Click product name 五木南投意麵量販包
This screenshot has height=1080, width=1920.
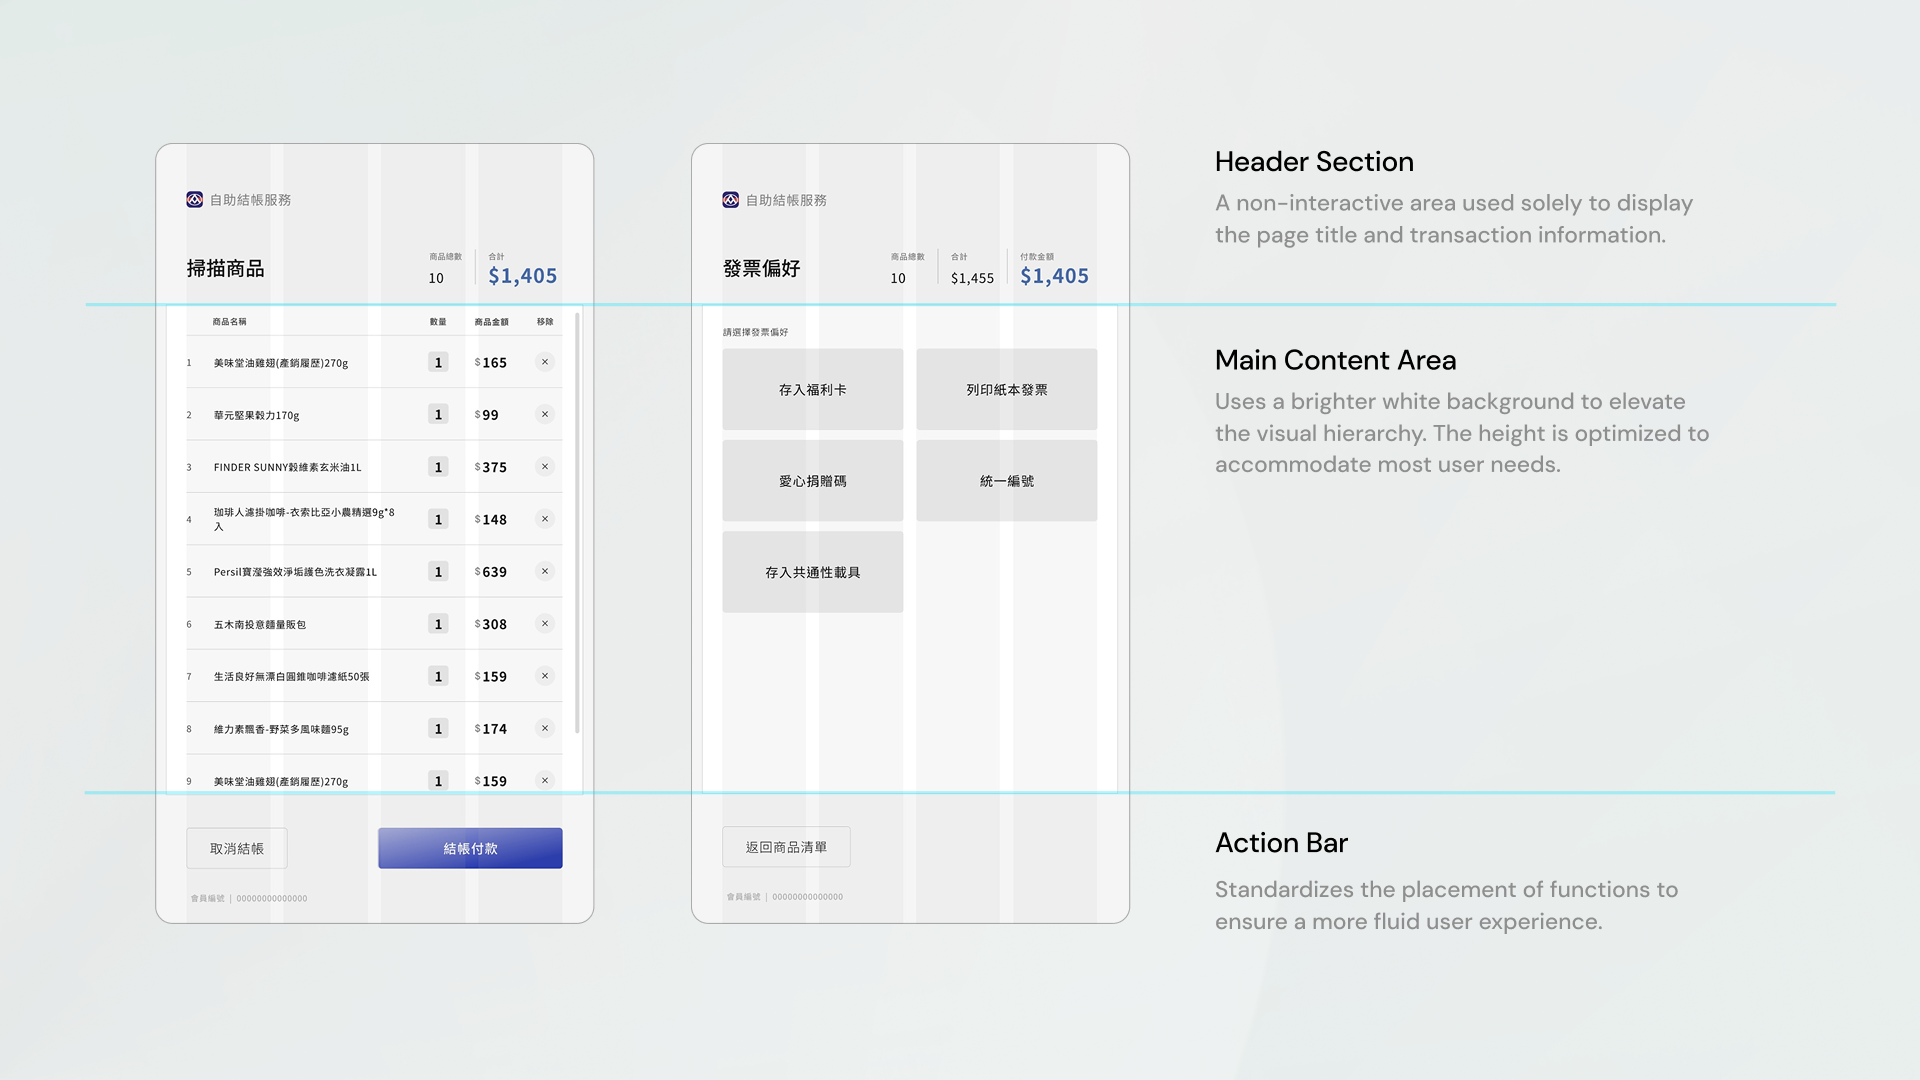click(x=260, y=624)
